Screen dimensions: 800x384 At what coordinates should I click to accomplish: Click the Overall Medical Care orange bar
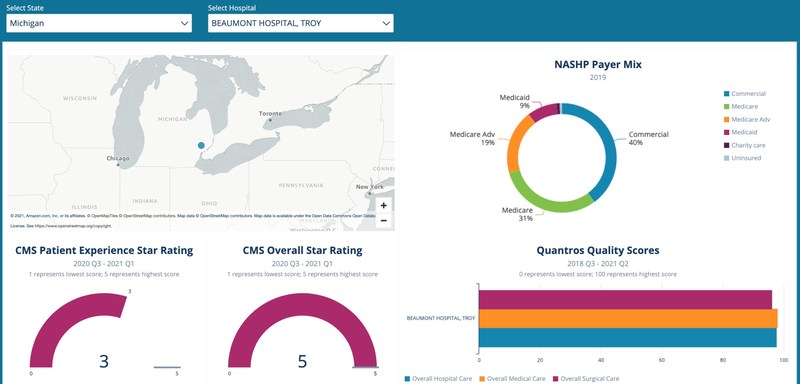tap(628, 318)
